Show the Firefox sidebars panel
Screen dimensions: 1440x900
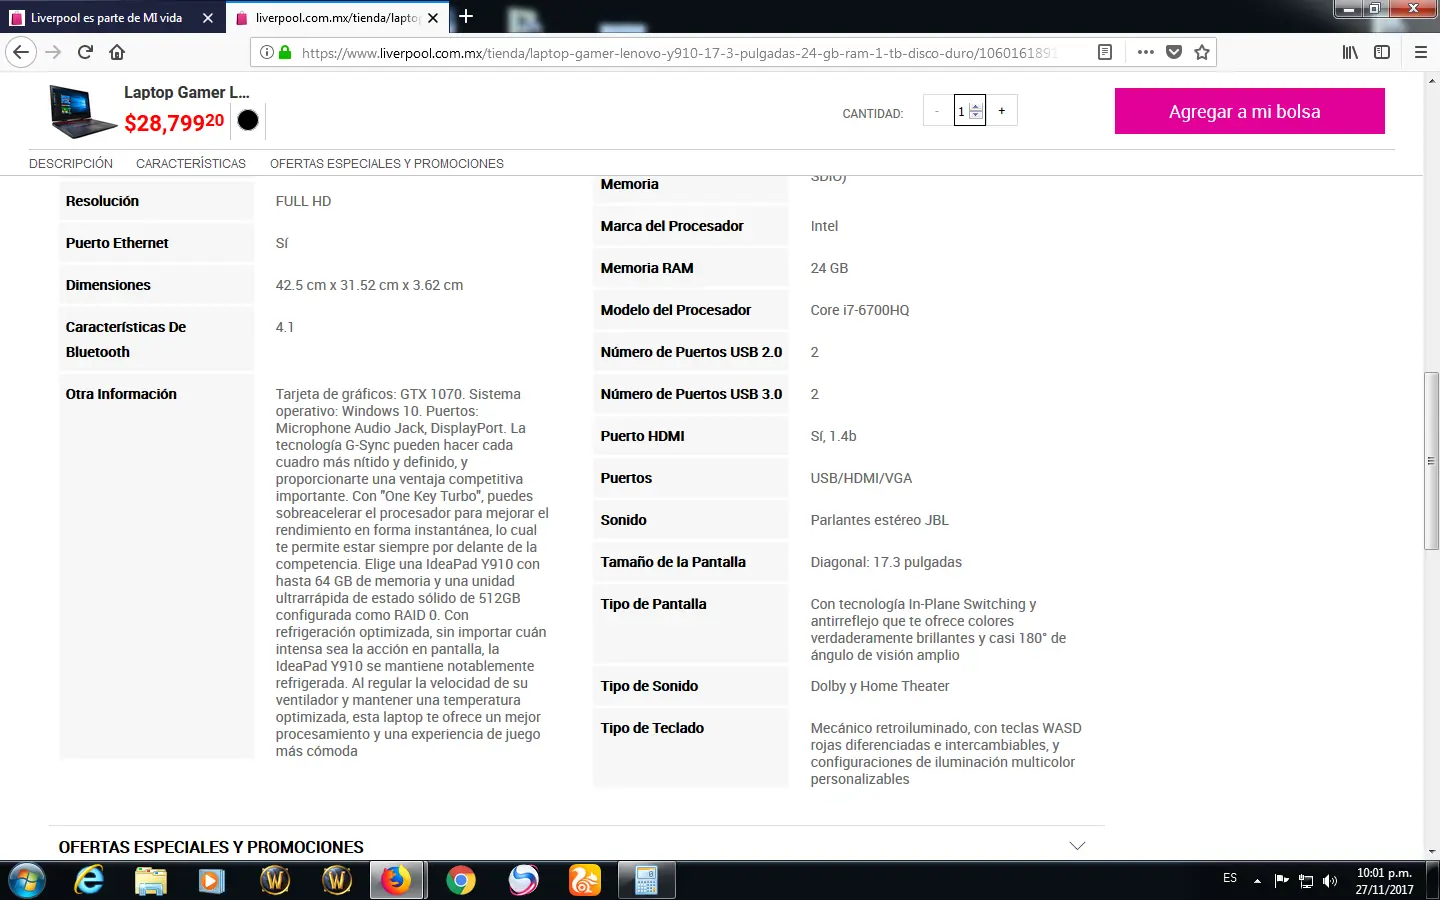1382,52
